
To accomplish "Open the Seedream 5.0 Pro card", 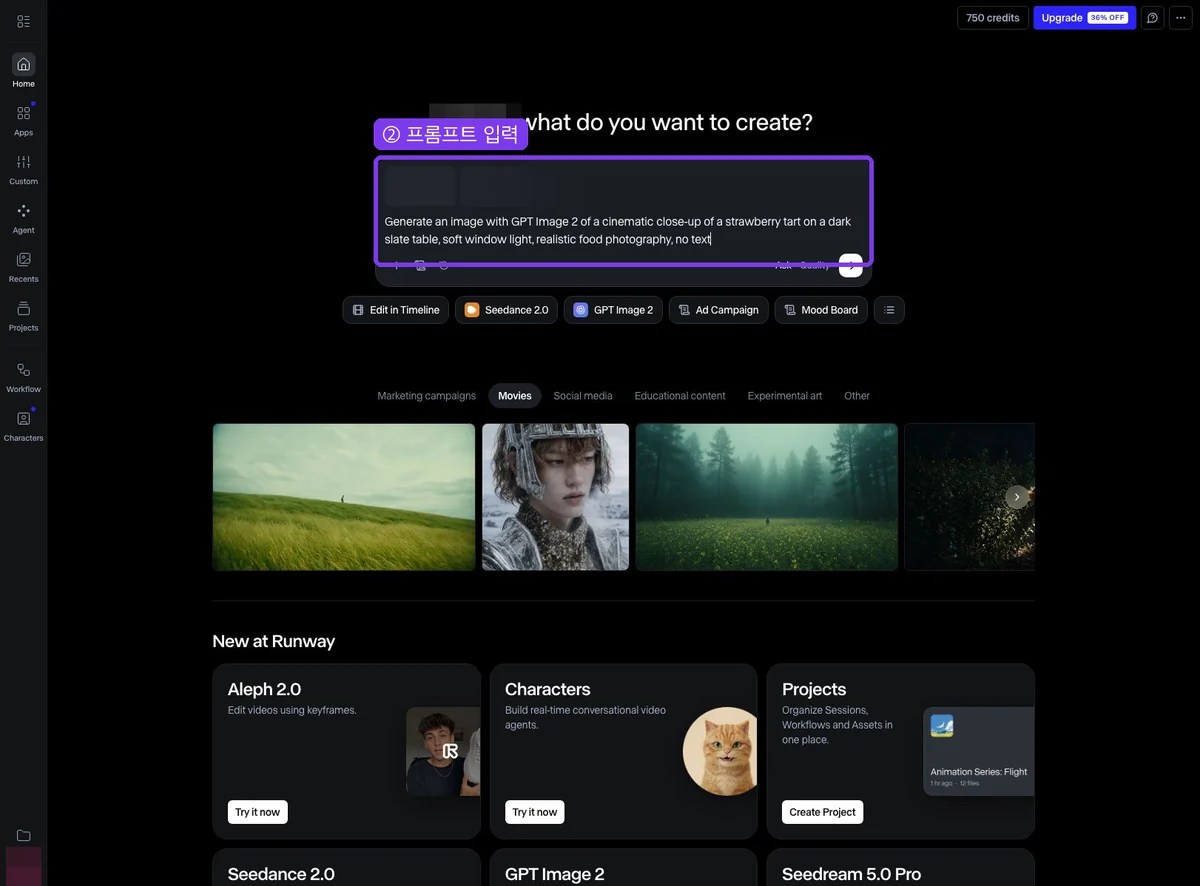I will (901, 867).
